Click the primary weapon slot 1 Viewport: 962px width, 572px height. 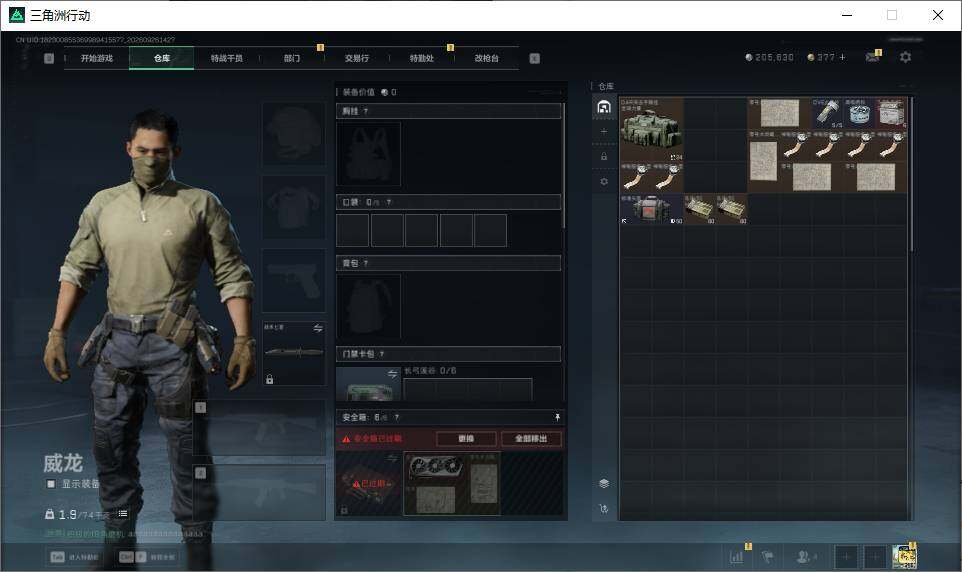(260, 428)
